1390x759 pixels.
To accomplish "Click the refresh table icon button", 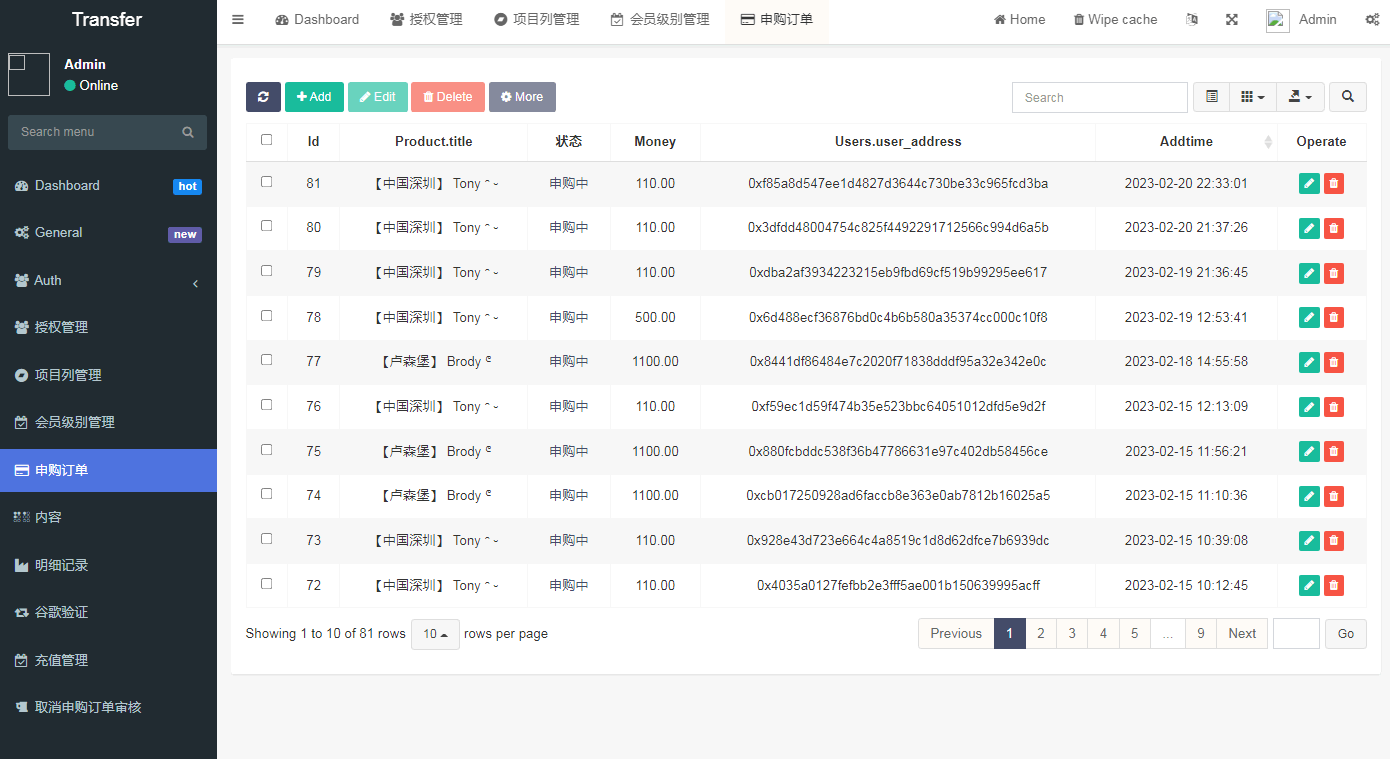I will click(x=263, y=97).
